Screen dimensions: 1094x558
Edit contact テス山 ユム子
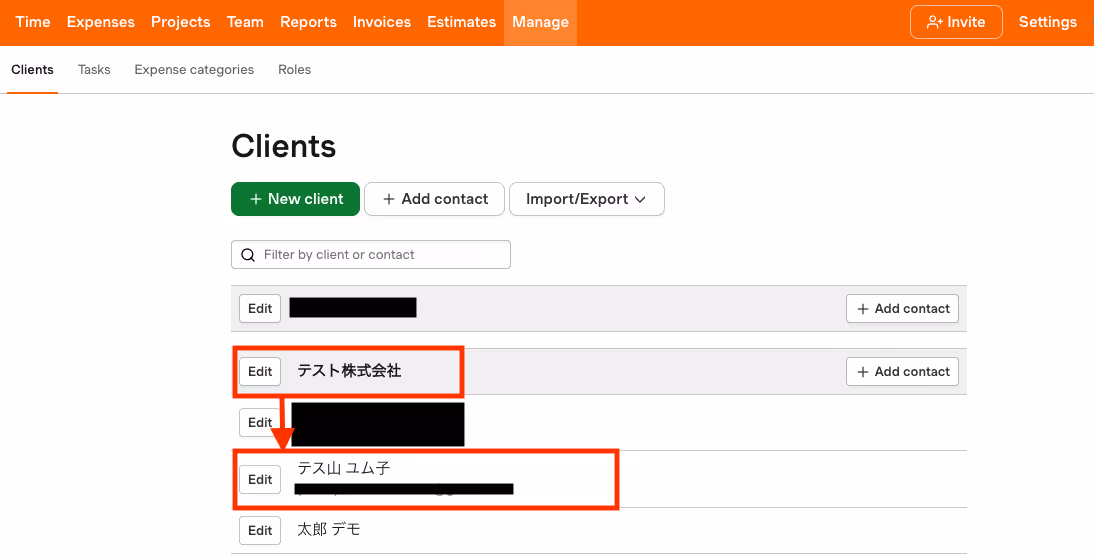point(260,479)
